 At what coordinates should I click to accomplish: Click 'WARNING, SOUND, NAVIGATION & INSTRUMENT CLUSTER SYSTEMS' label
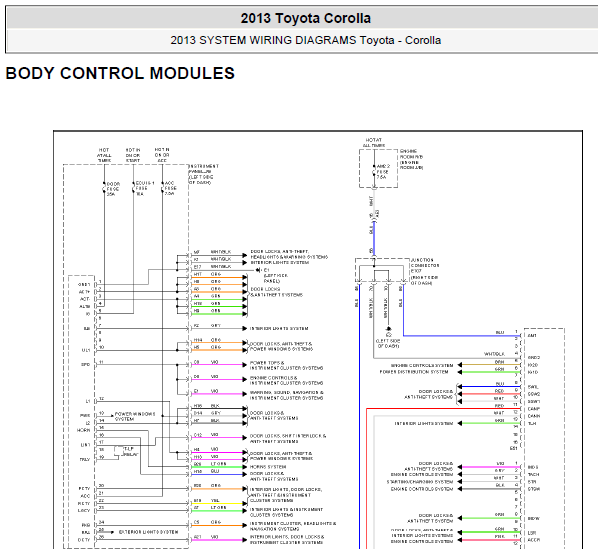tap(286, 395)
